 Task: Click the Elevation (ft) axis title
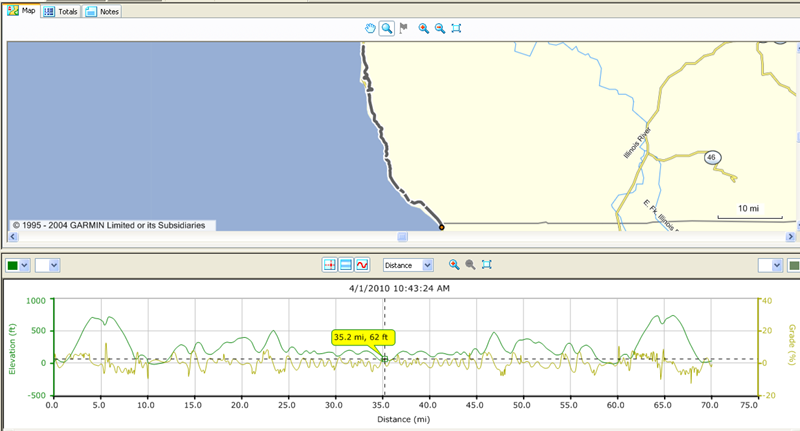coord(12,348)
